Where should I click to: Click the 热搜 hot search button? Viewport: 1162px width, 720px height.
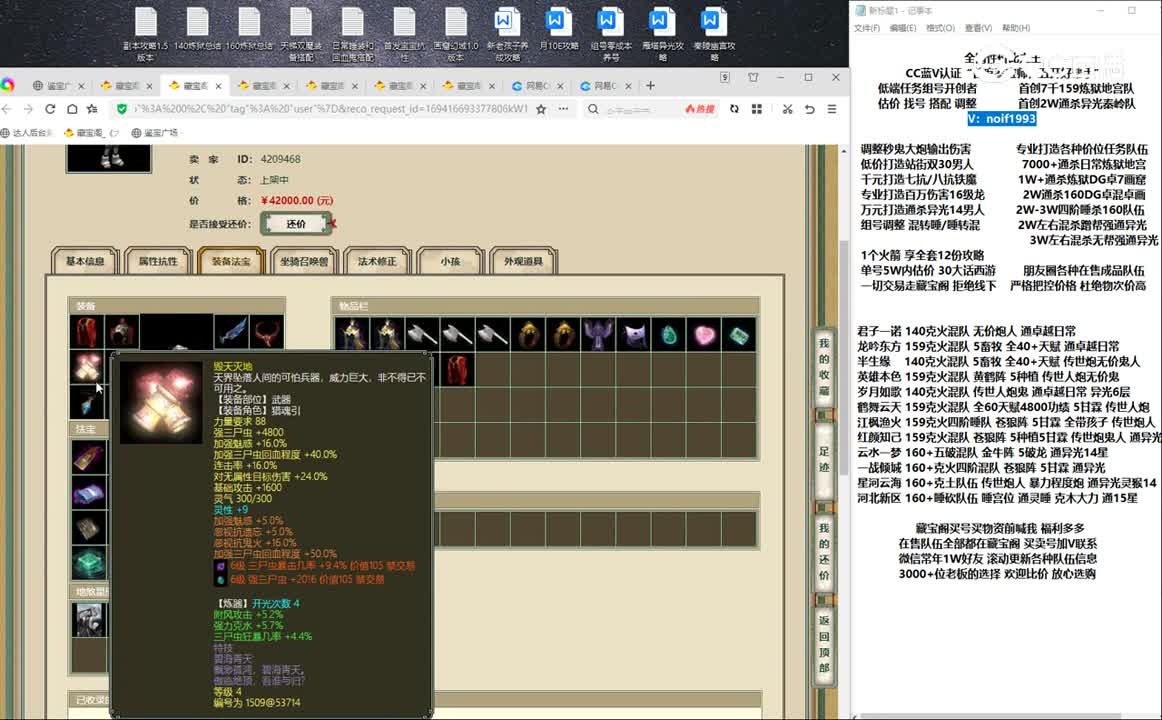(700, 109)
